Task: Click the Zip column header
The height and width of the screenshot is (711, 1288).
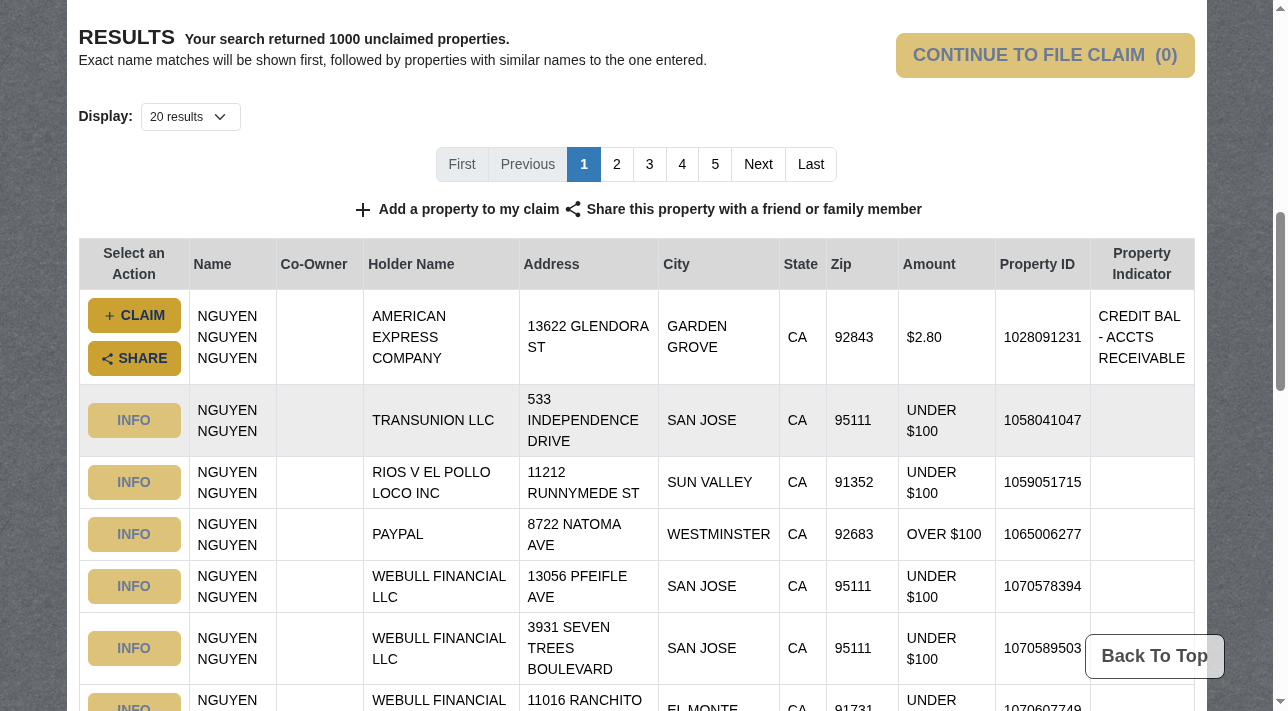Action: click(x=862, y=264)
